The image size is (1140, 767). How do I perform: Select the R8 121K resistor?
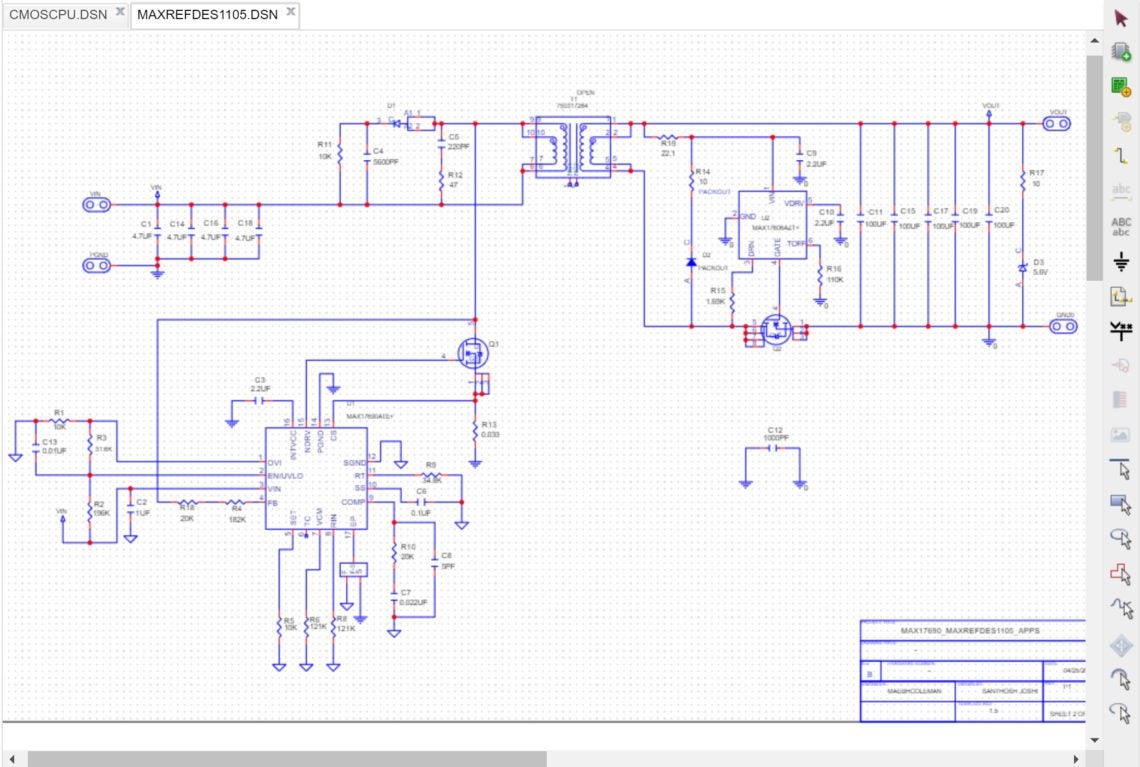(334, 626)
